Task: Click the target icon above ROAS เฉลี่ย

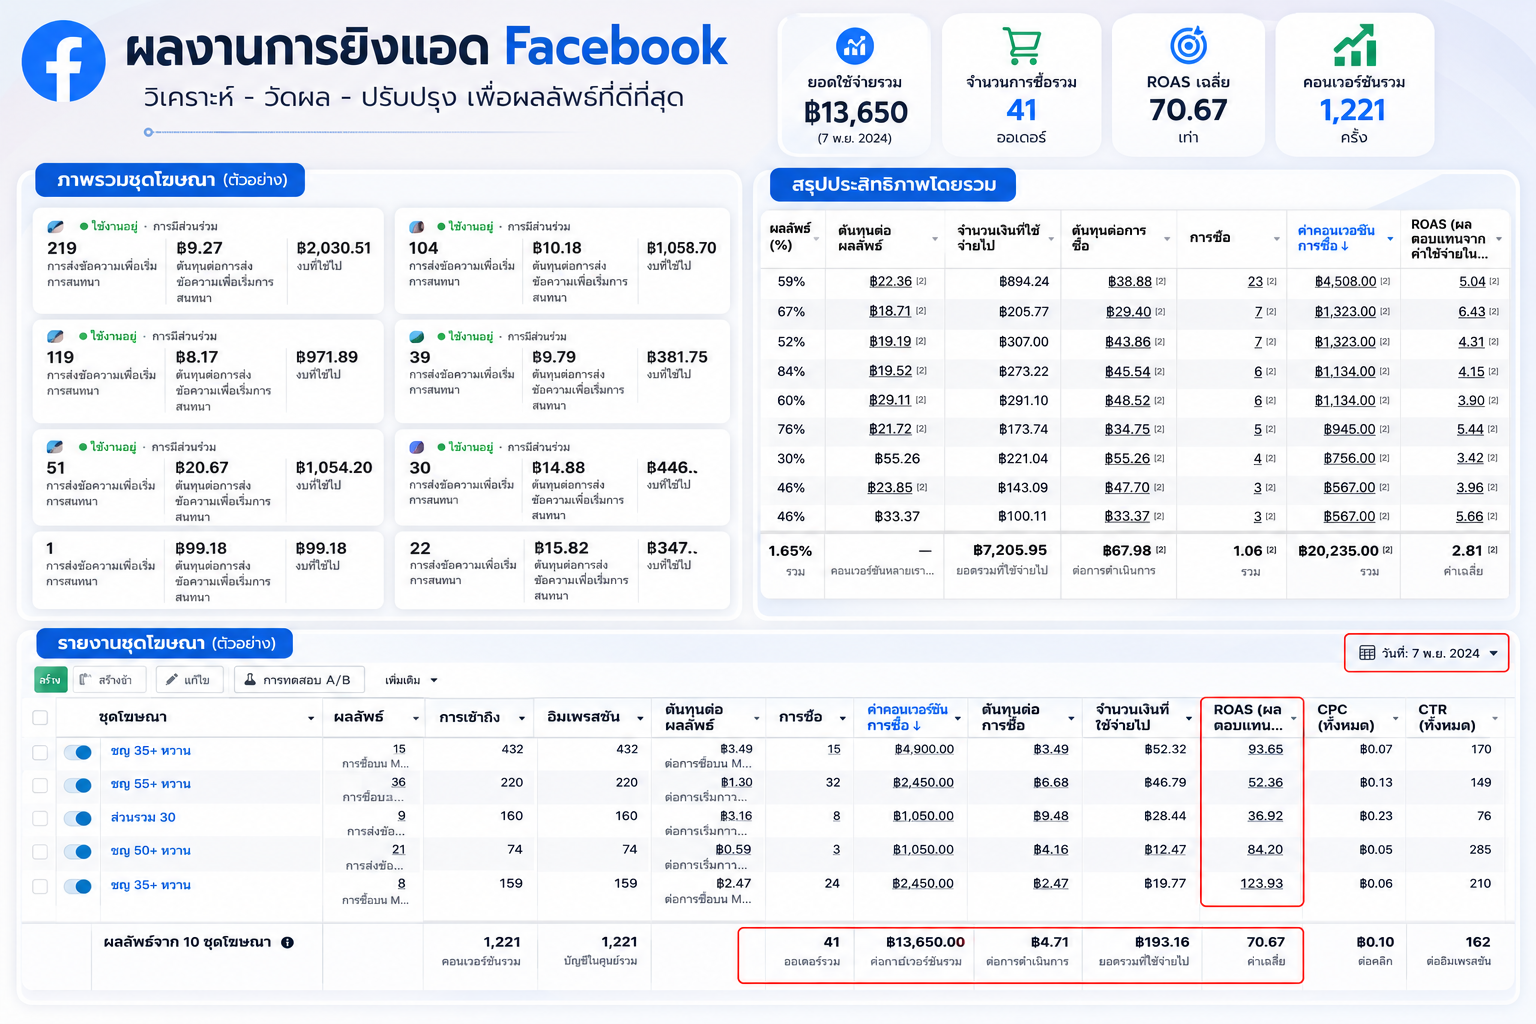Action: point(1188,45)
